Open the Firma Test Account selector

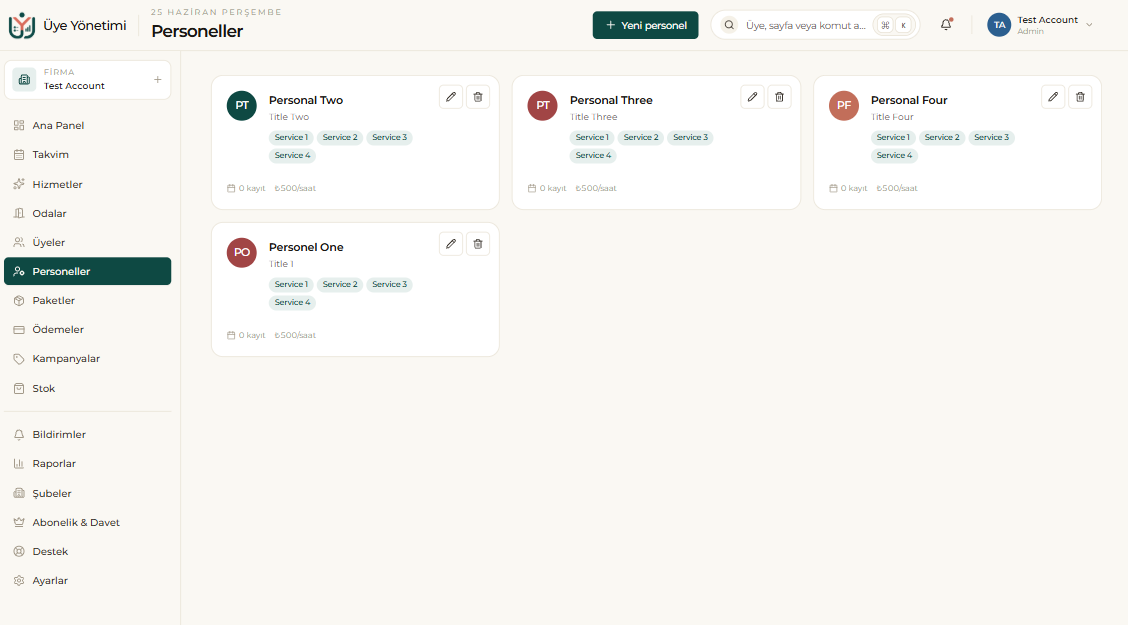pyautogui.click(x=88, y=79)
